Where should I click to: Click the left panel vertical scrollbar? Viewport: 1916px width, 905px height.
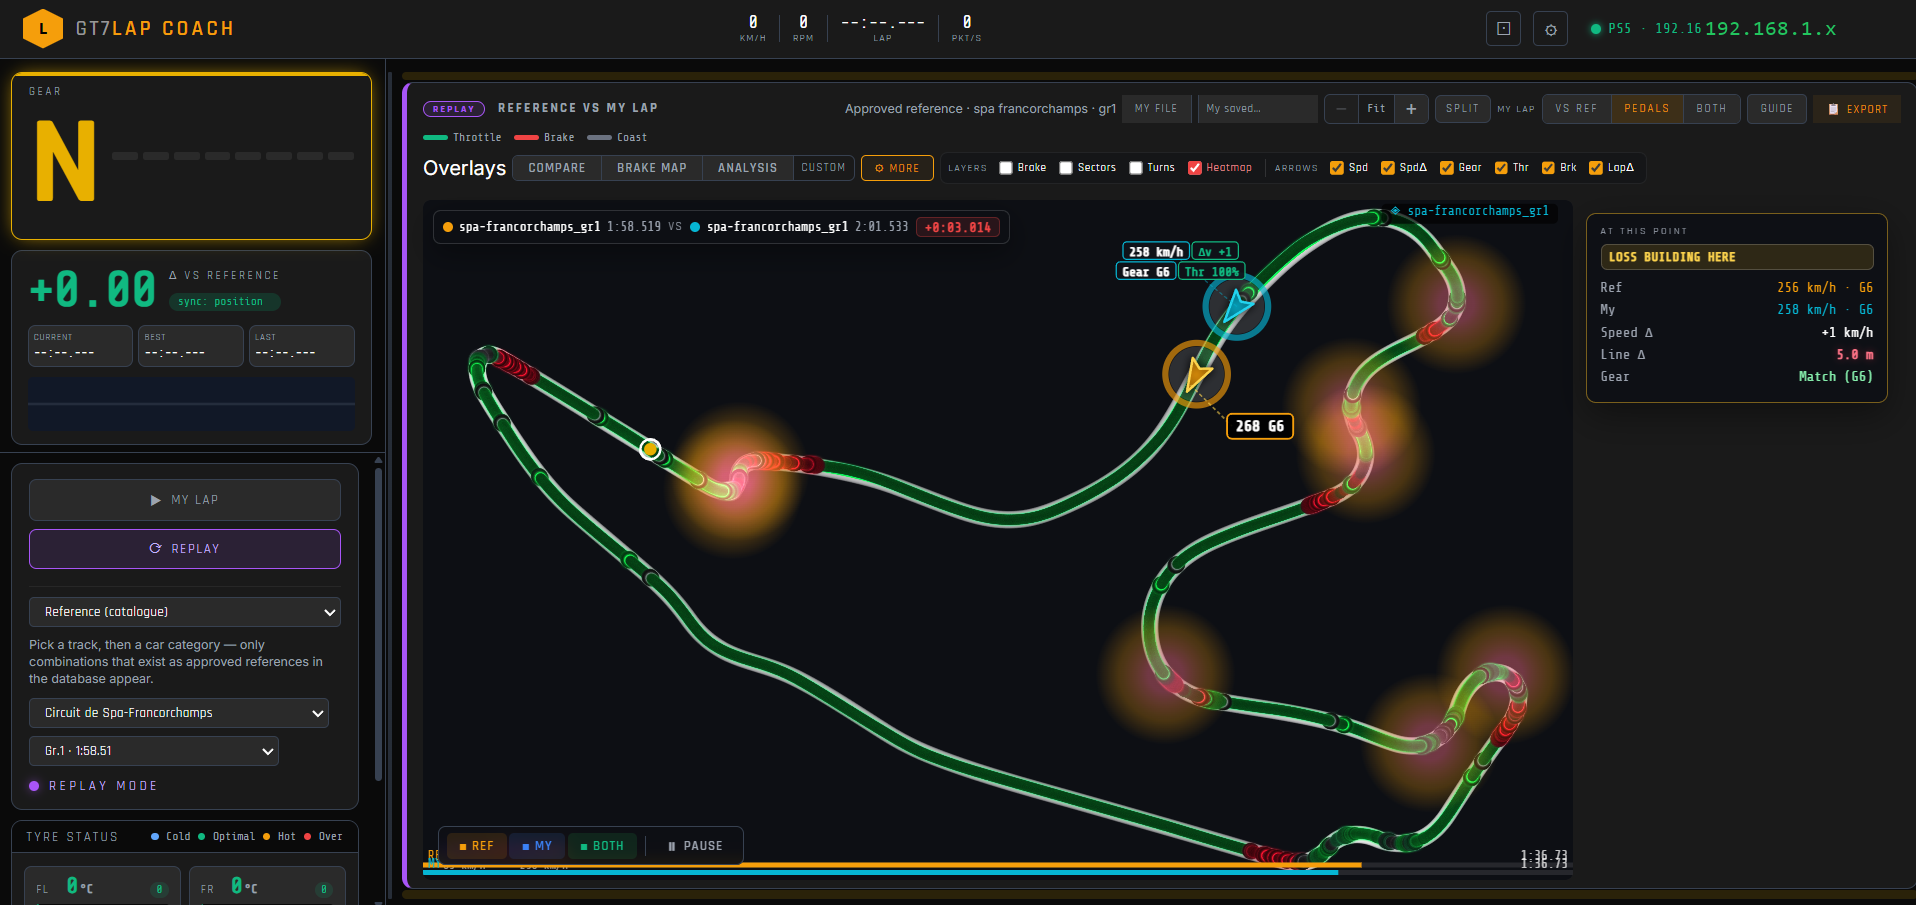(378, 625)
